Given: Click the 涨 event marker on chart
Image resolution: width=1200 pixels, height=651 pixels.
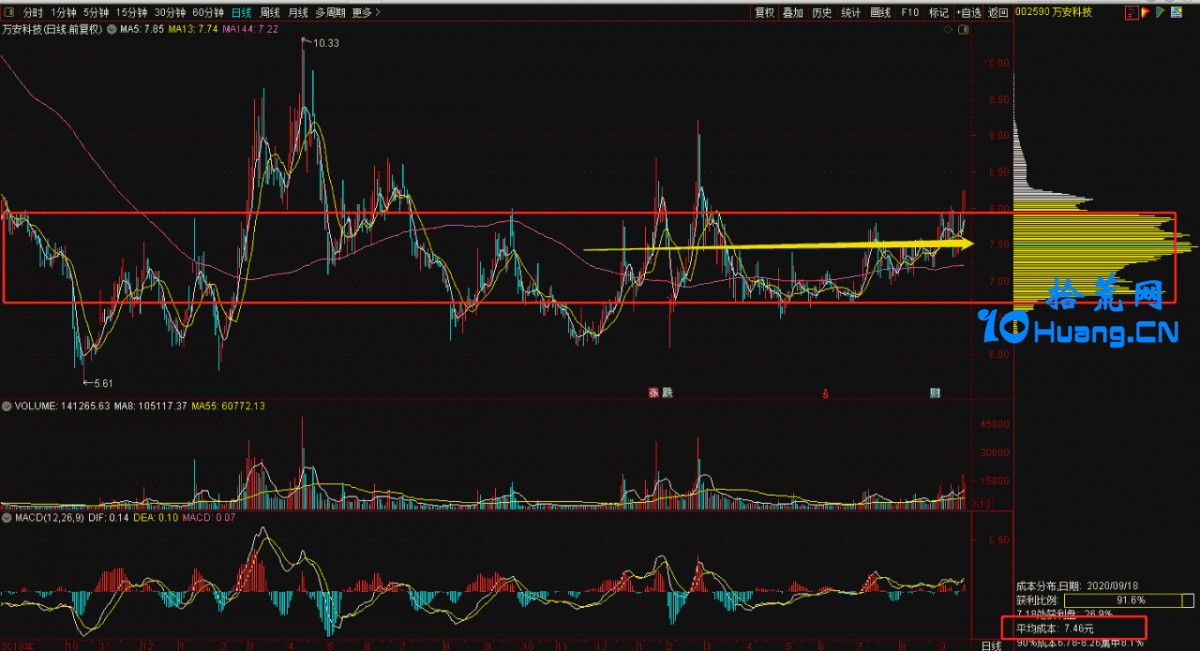Looking at the screenshot, I should click(x=654, y=393).
